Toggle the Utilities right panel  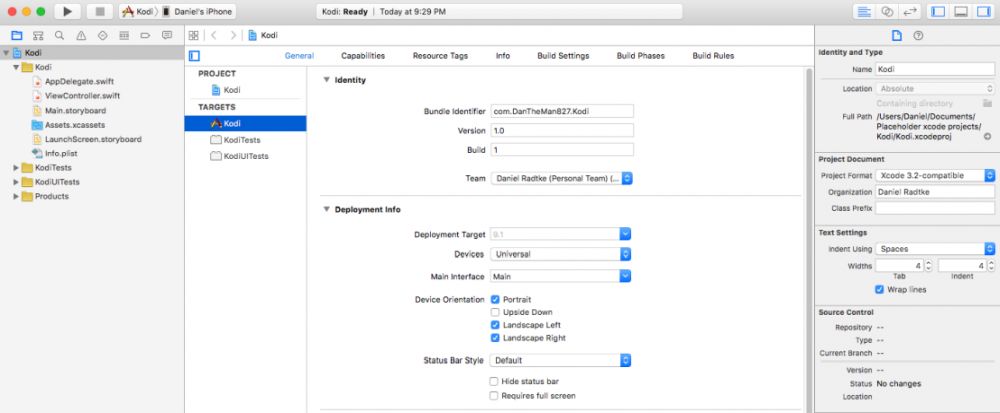[984, 11]
